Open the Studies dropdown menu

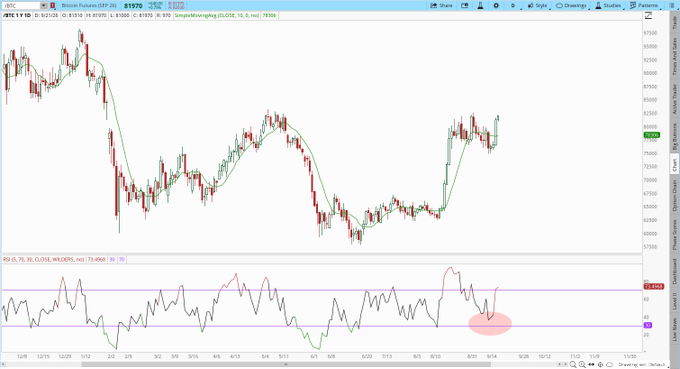(608, 6)
